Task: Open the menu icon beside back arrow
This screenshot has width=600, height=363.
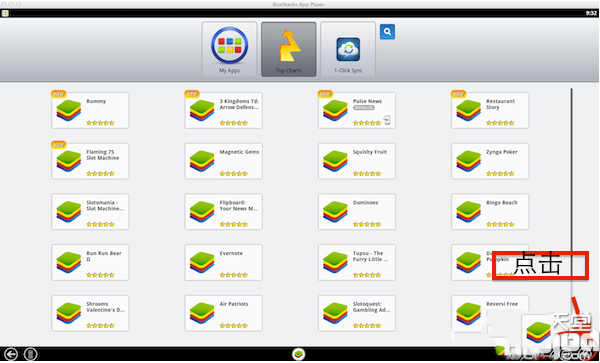Action: (30, 354)
